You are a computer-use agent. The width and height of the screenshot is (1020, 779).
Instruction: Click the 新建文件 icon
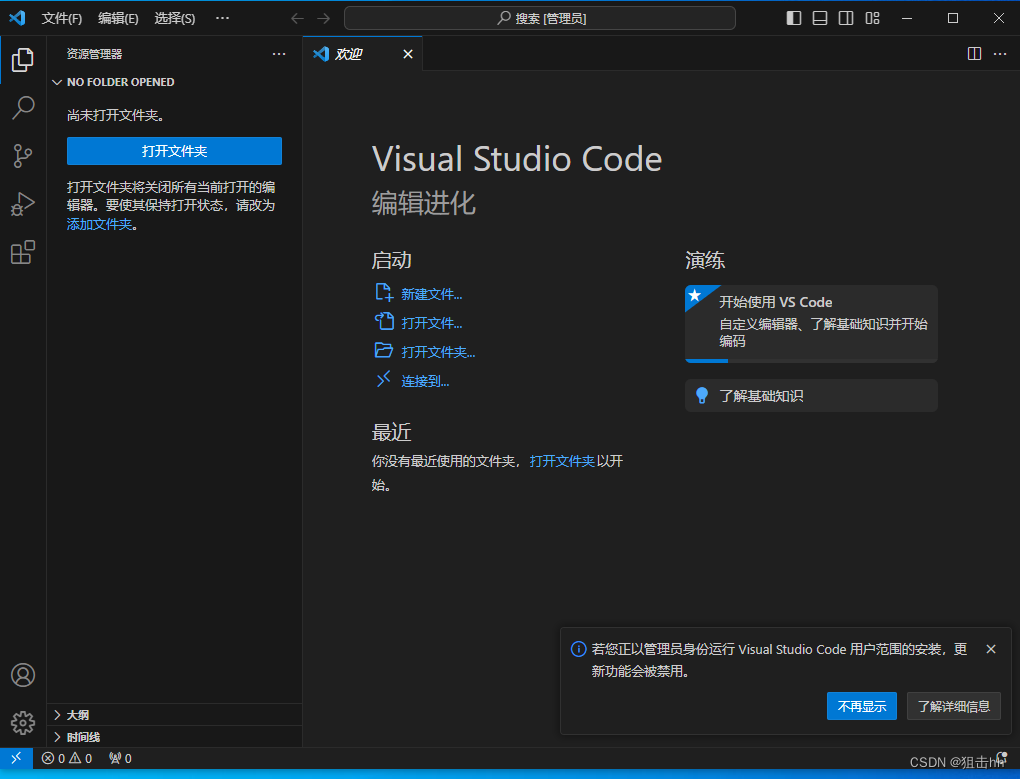pos(384,293)
